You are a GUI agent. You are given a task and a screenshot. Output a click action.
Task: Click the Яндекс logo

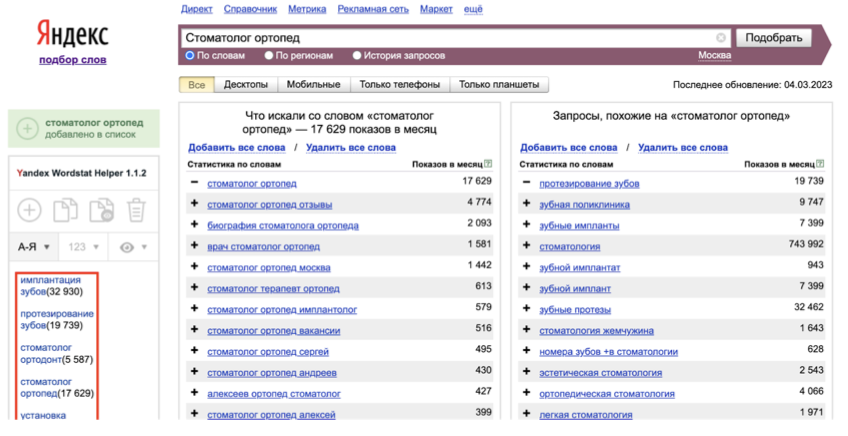[x=72, y=34]
